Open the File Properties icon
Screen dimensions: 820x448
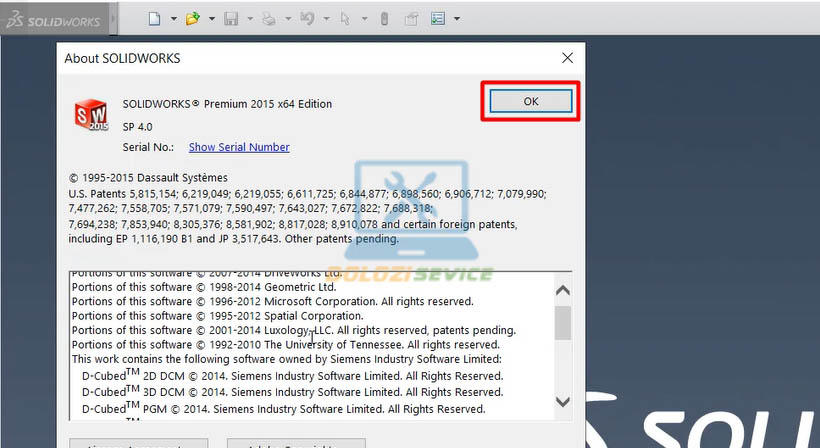[x=411, y=19]
